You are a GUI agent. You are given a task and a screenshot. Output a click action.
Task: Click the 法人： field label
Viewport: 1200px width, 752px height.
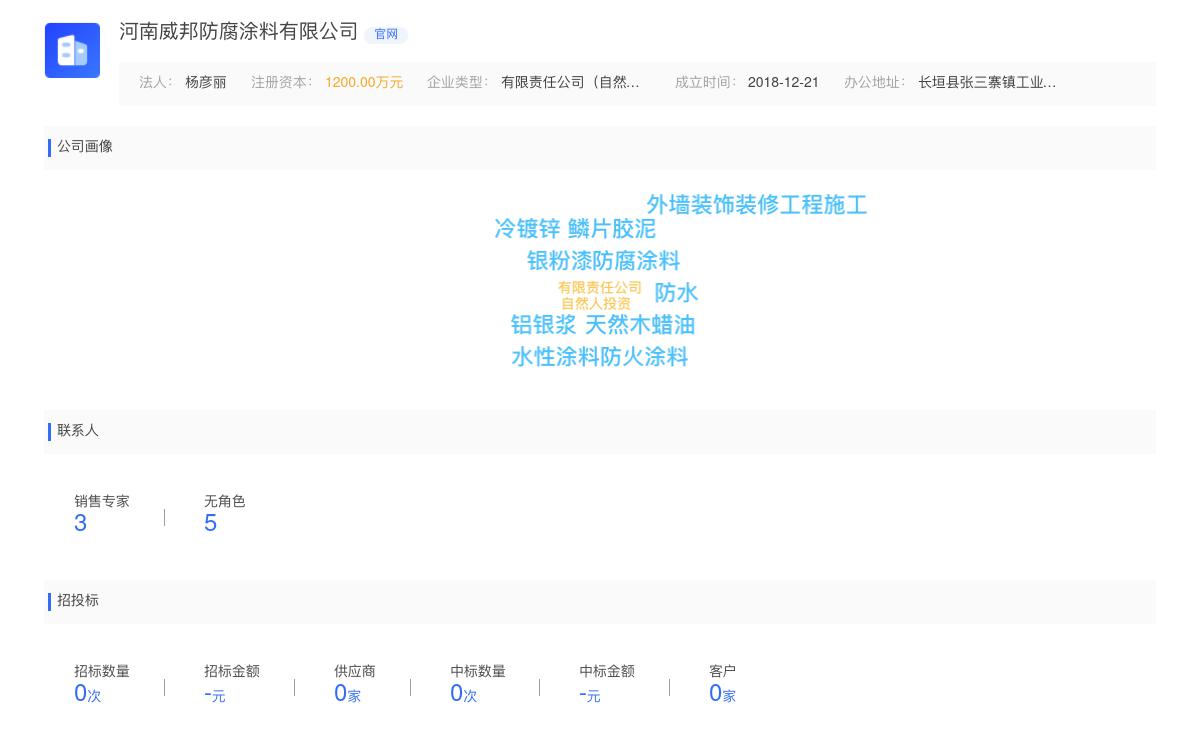156,83
